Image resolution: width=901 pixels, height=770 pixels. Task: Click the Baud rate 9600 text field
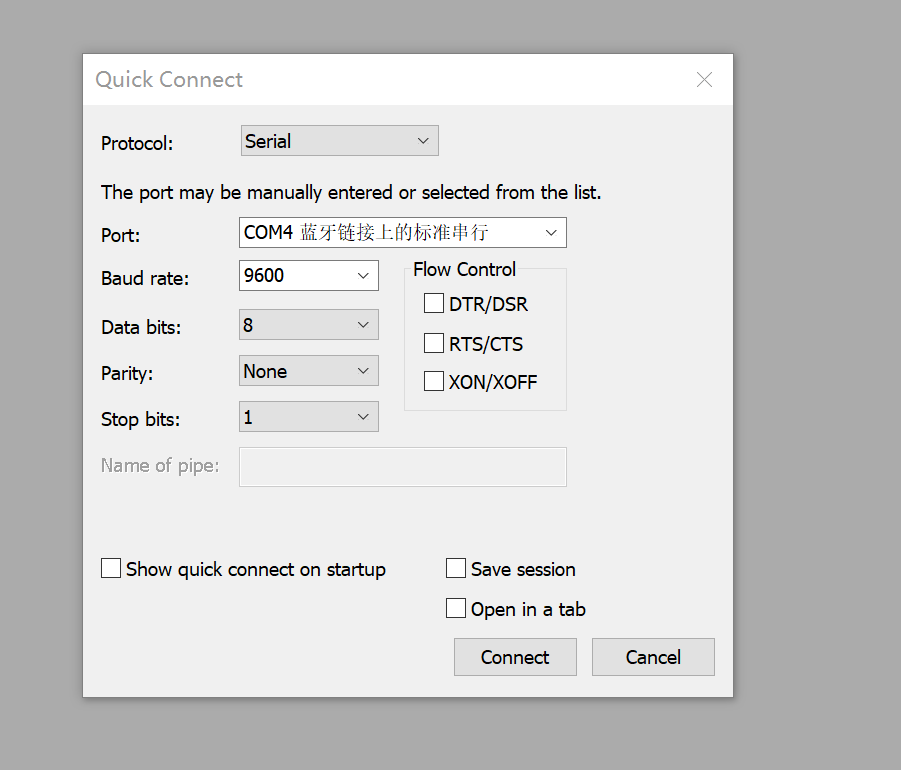(x=295, y=275)
